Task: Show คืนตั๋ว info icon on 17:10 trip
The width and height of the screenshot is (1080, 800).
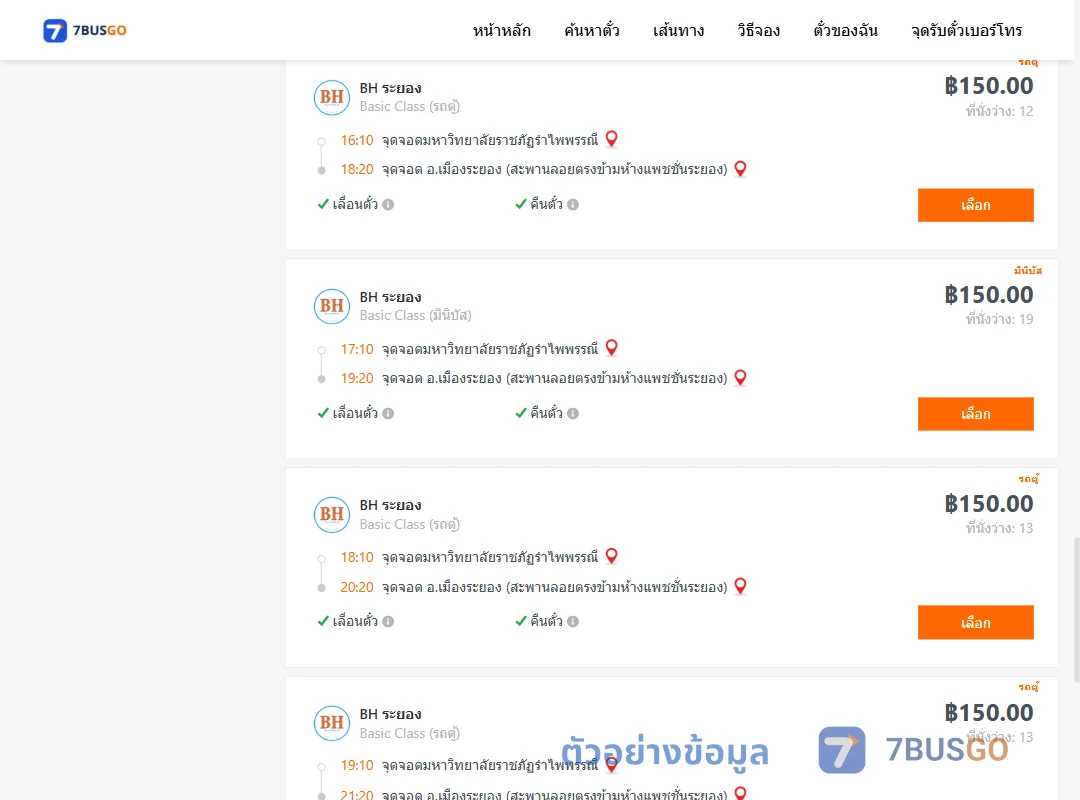Action: coord(573,413)
